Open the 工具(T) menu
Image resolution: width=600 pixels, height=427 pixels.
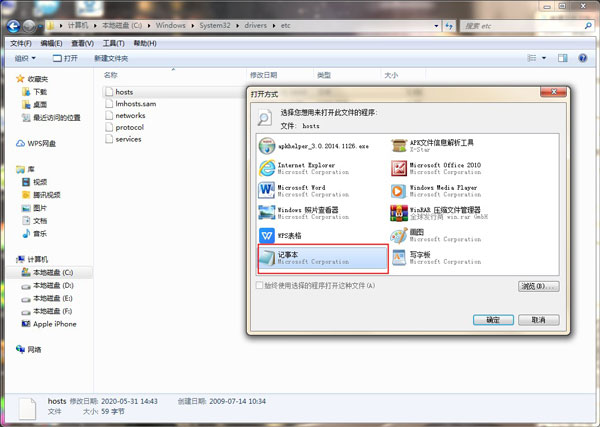point(114,44)
